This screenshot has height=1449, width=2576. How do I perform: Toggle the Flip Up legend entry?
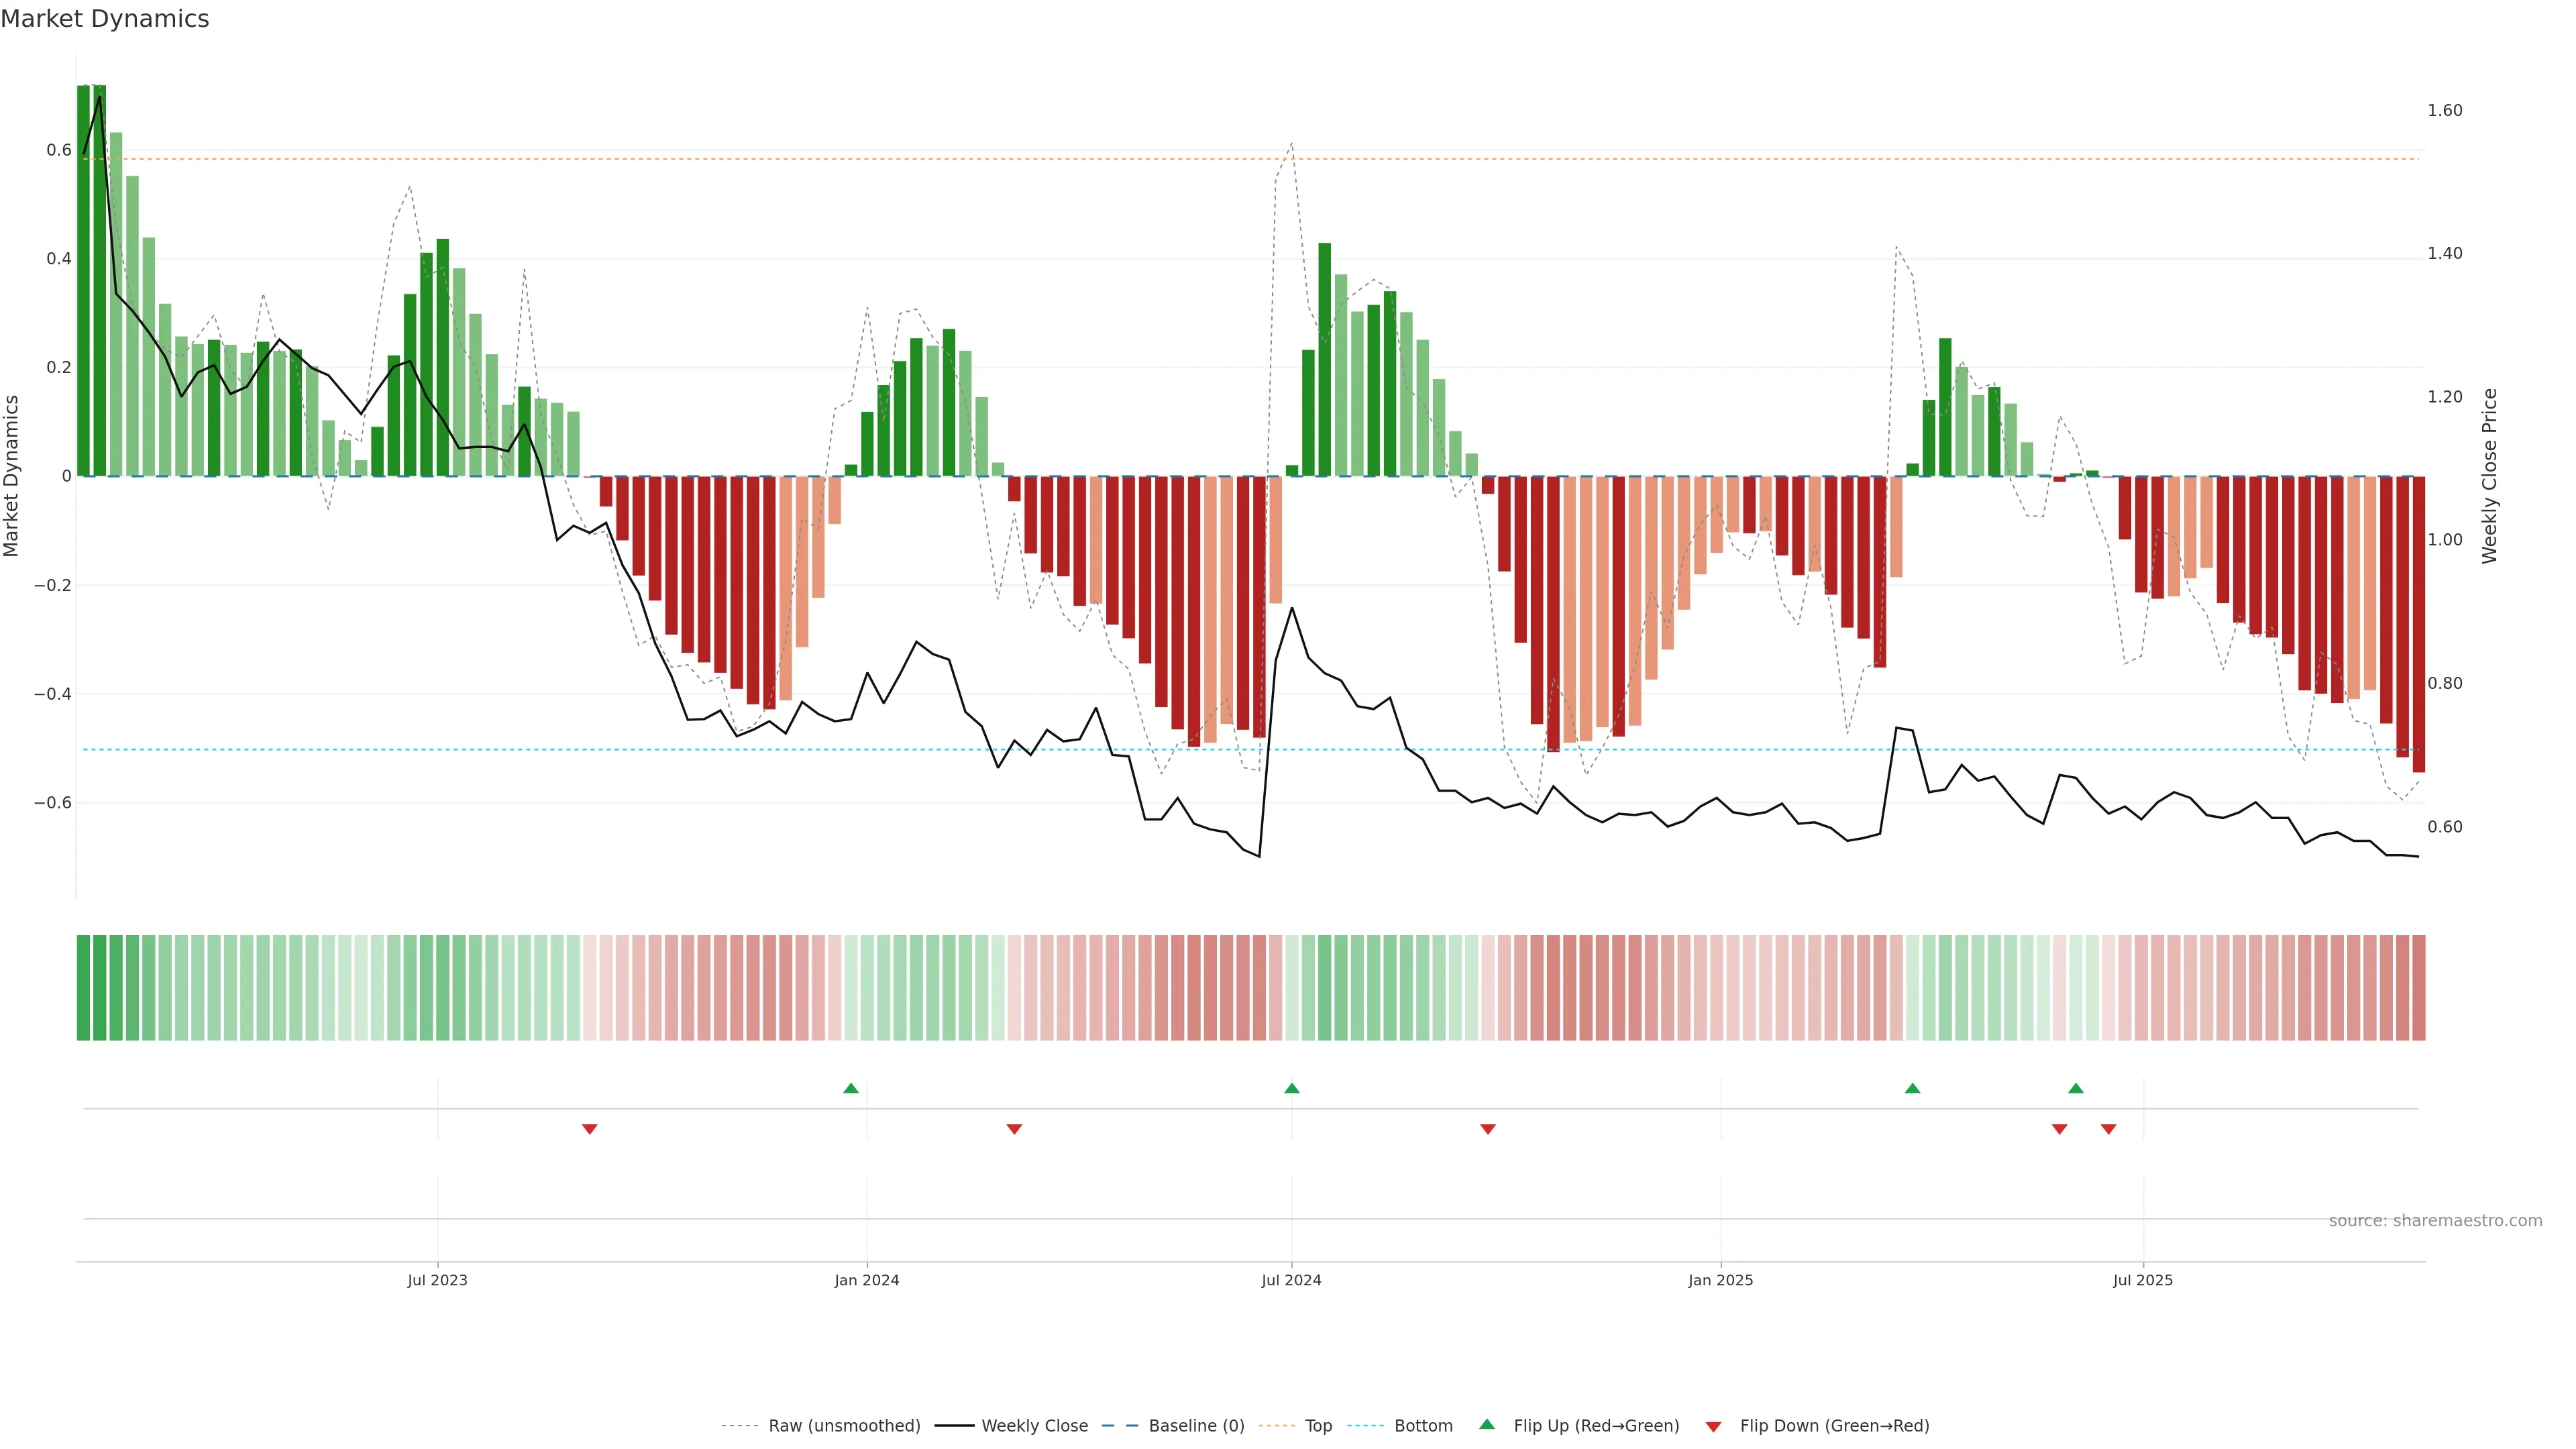1596,1426
